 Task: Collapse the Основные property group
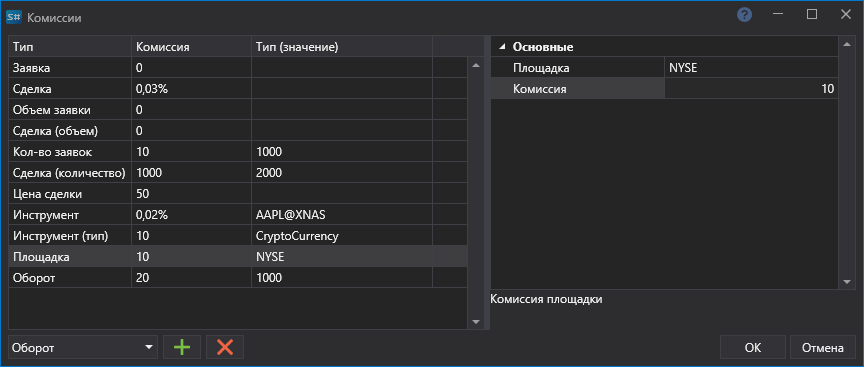click(x=501, y=47)
